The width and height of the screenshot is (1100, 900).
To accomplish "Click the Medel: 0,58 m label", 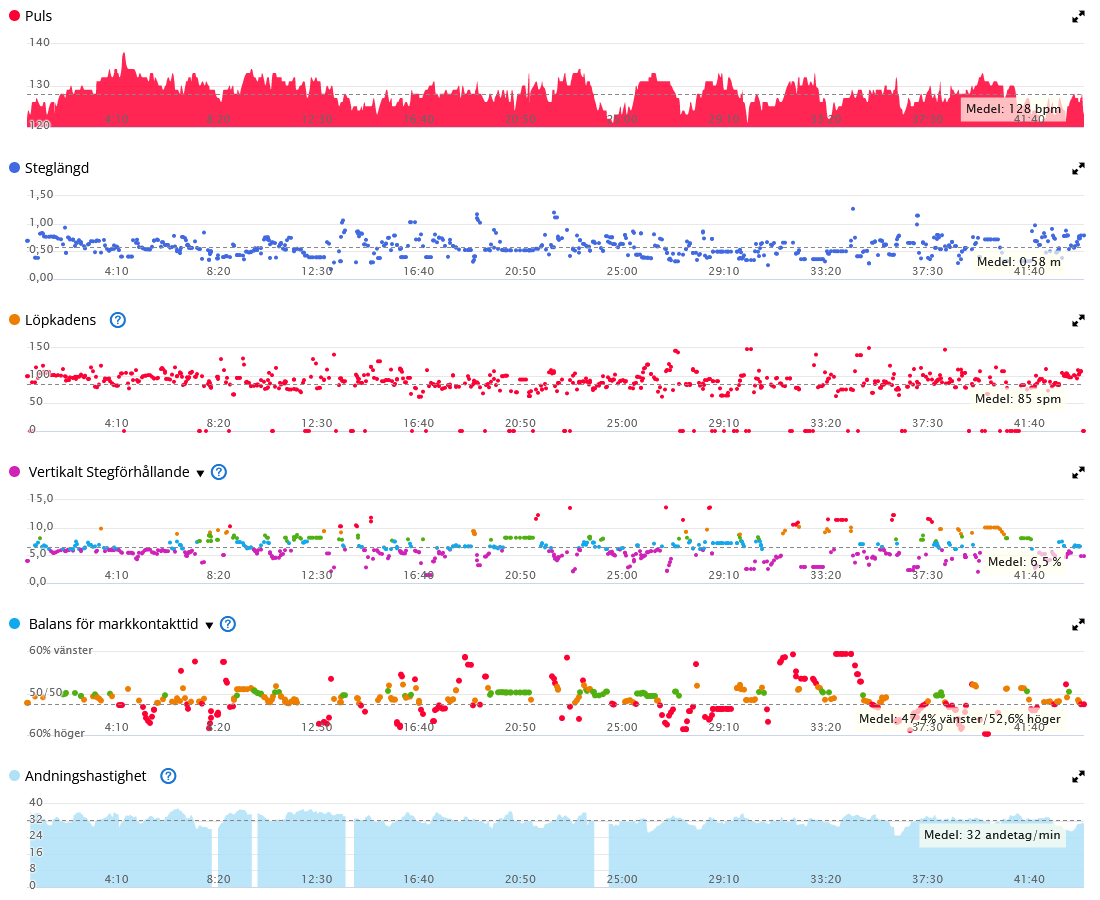I will (x=1019, y=262).
